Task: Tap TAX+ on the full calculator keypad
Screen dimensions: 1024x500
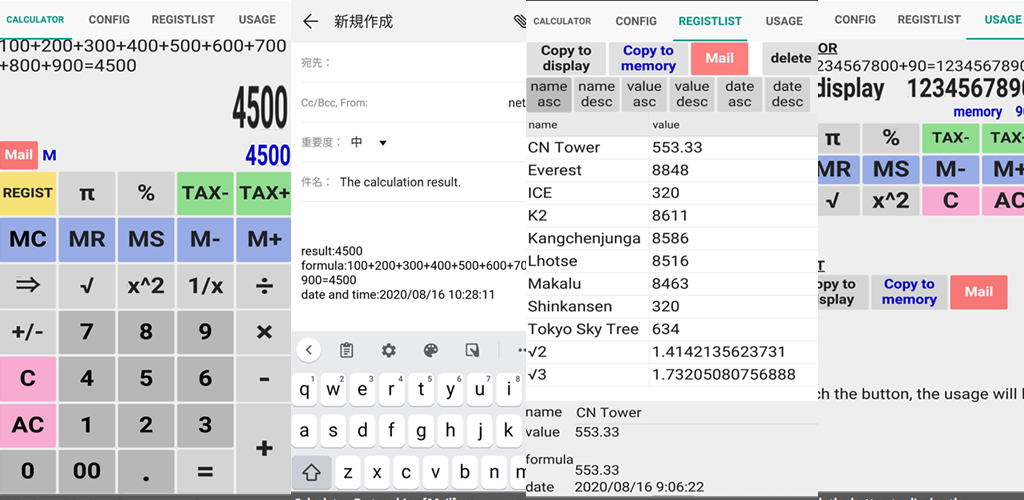Action: (264, 193)
